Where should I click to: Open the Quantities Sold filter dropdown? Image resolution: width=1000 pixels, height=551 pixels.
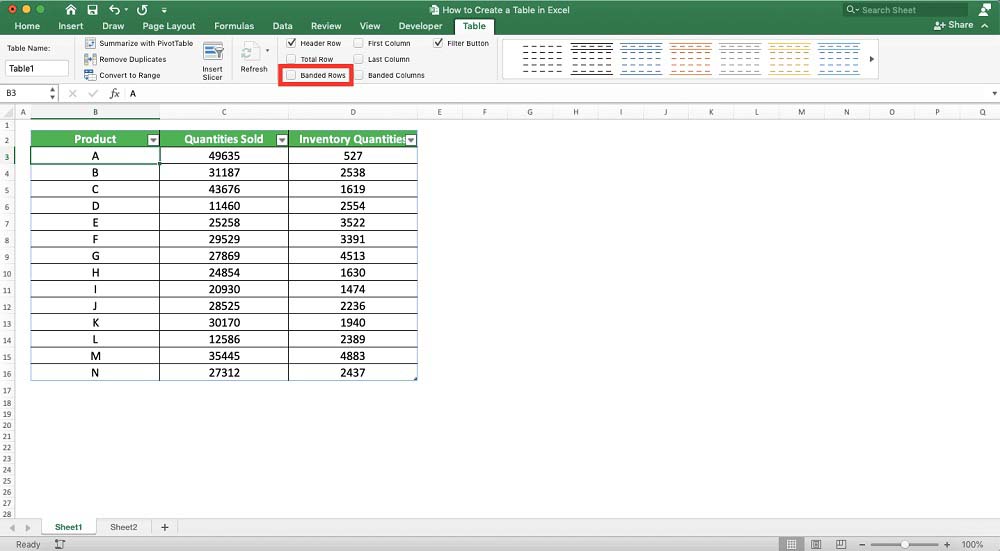(282, 140)
